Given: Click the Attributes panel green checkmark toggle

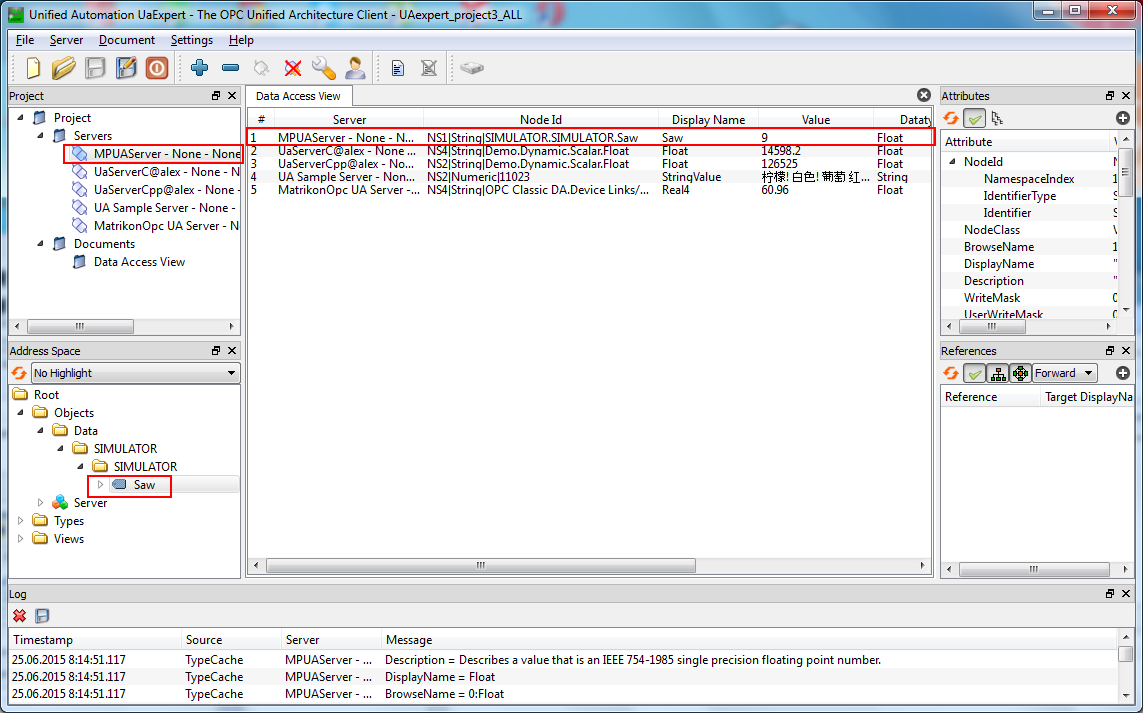Looking at the screenshot, I should (974, 118).
